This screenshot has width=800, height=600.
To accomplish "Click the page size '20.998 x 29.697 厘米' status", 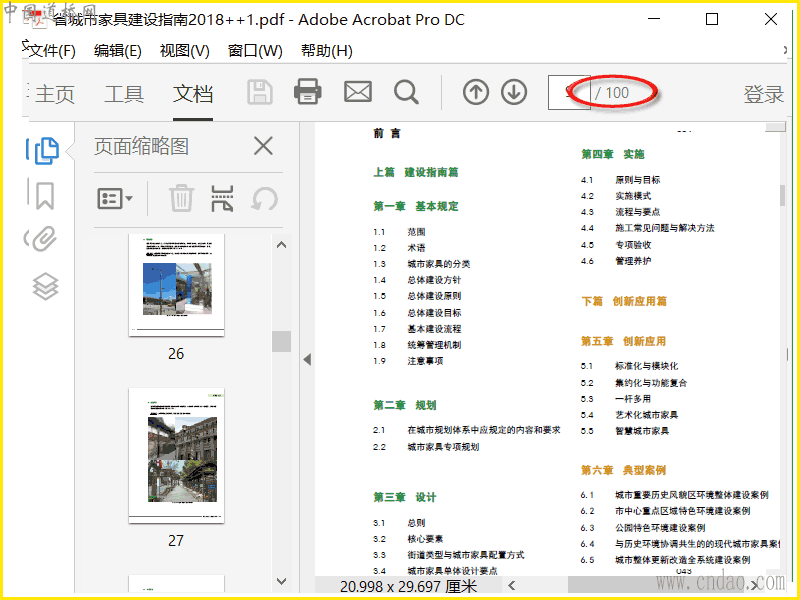I will (x=409, y=587).
